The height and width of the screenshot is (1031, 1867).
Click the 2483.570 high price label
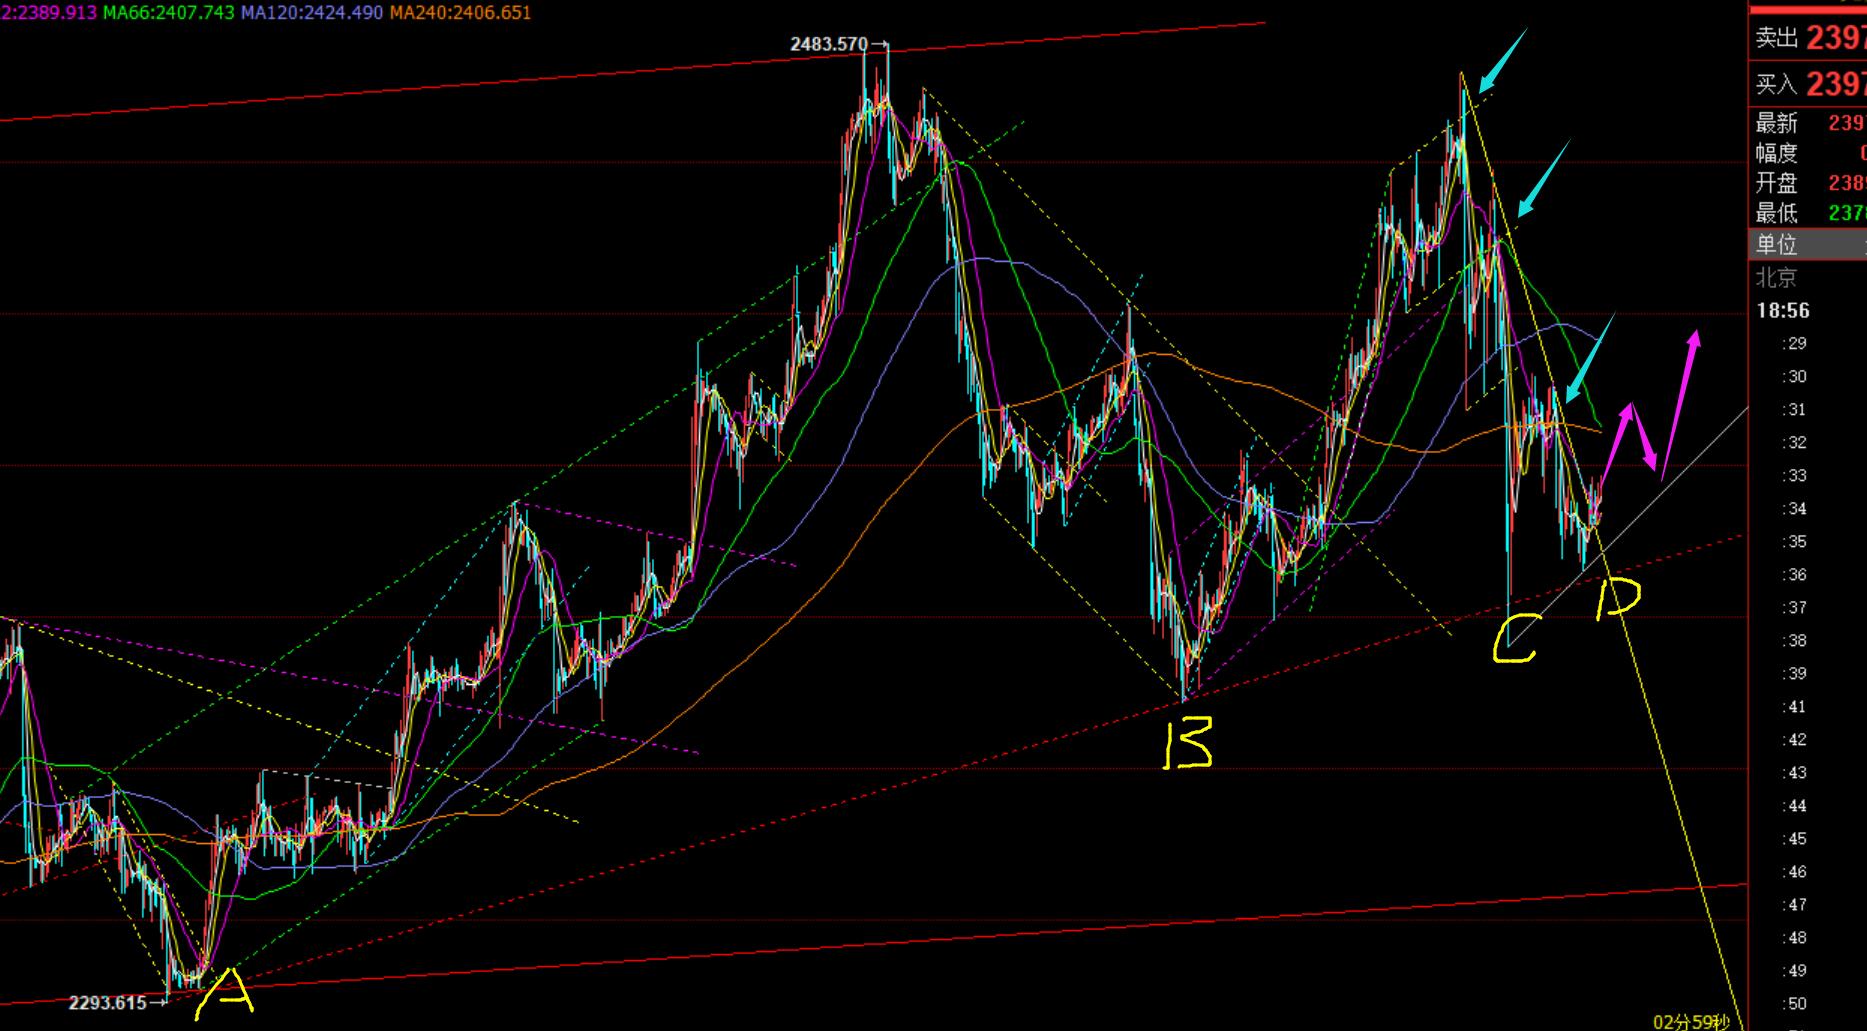(829, 44)
